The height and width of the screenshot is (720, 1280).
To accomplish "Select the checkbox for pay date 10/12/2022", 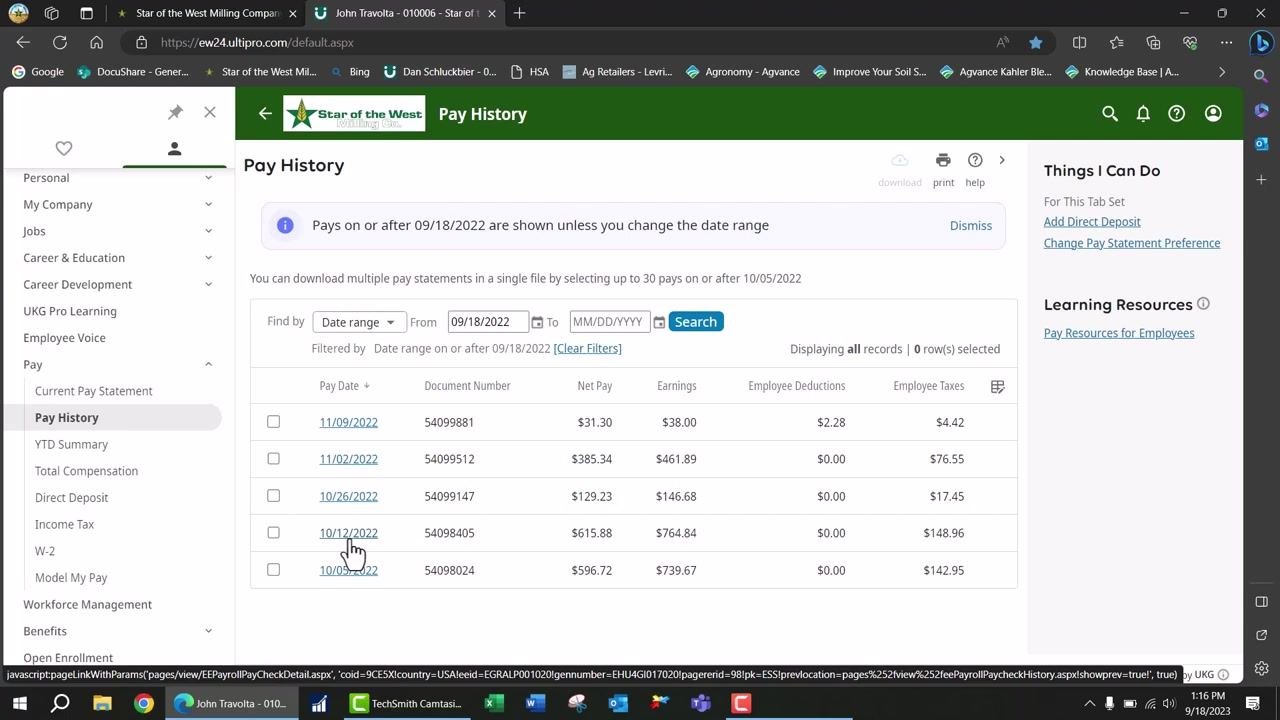I will 273,533.
